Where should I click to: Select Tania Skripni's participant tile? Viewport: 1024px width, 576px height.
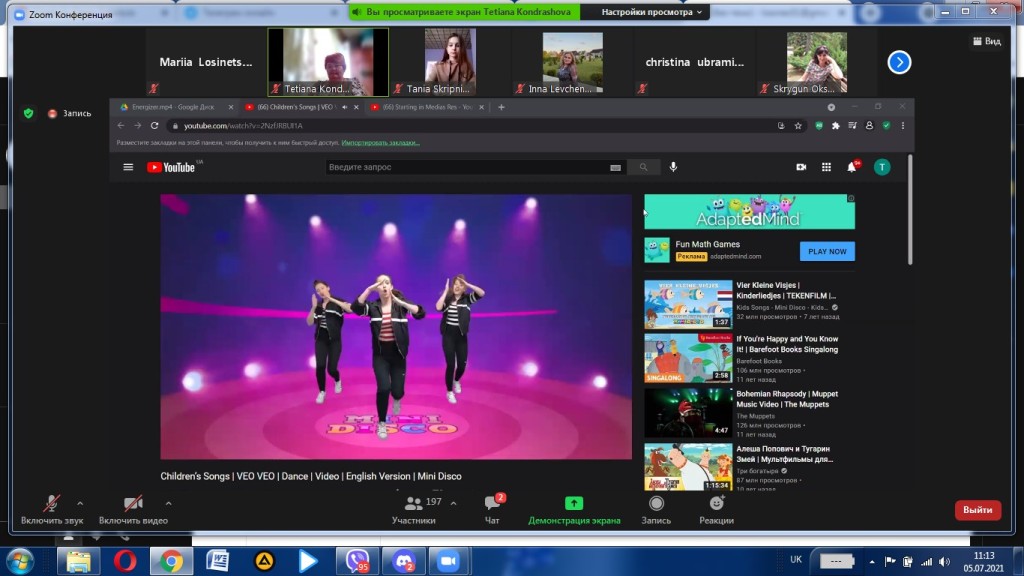(x=450, y=62)
